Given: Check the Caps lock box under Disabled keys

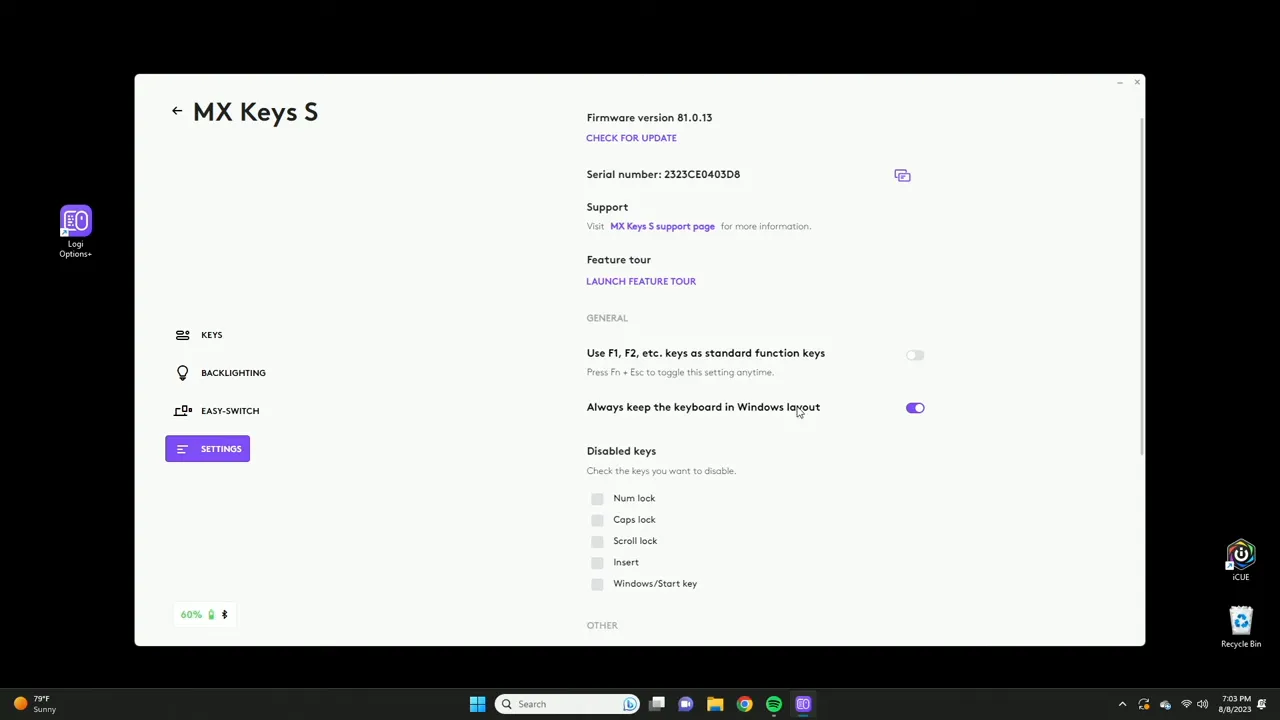Looking at the screenshot, I should click(597, 519).
